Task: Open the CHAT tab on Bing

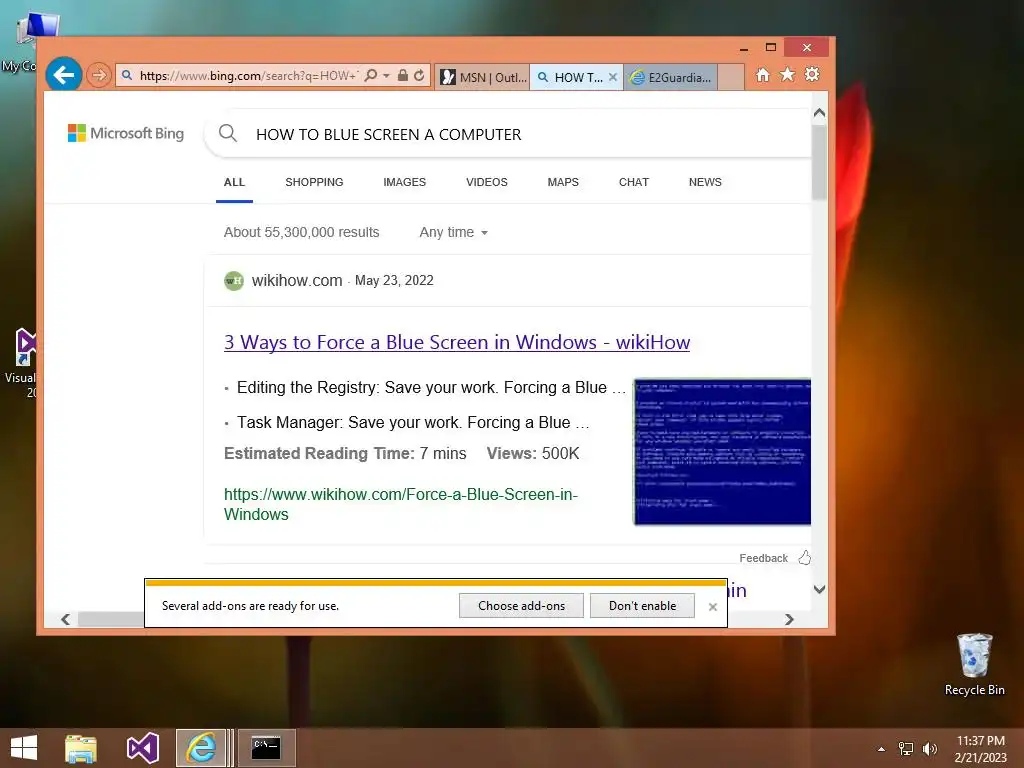Action: [x=633, y=182]
